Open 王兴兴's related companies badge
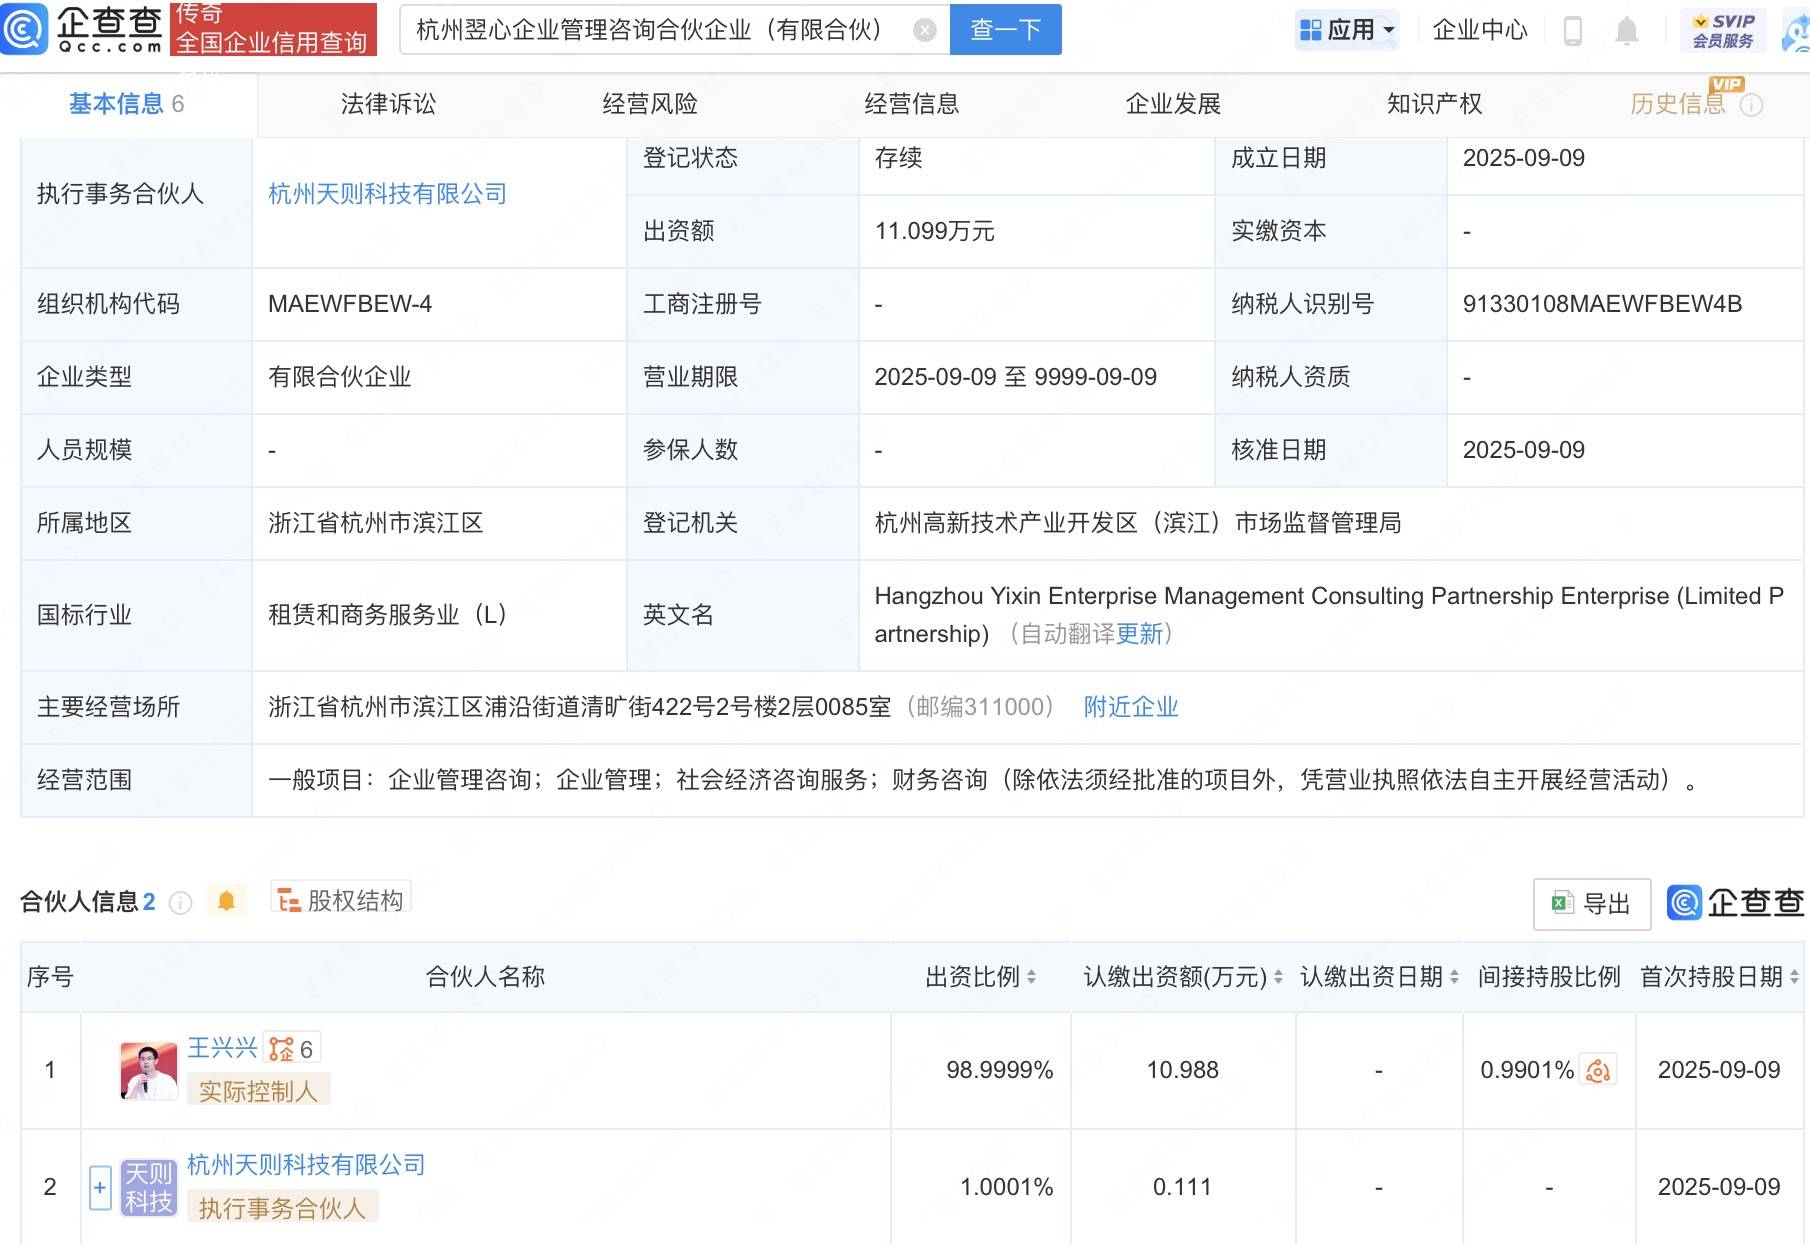 [291, 1049]
